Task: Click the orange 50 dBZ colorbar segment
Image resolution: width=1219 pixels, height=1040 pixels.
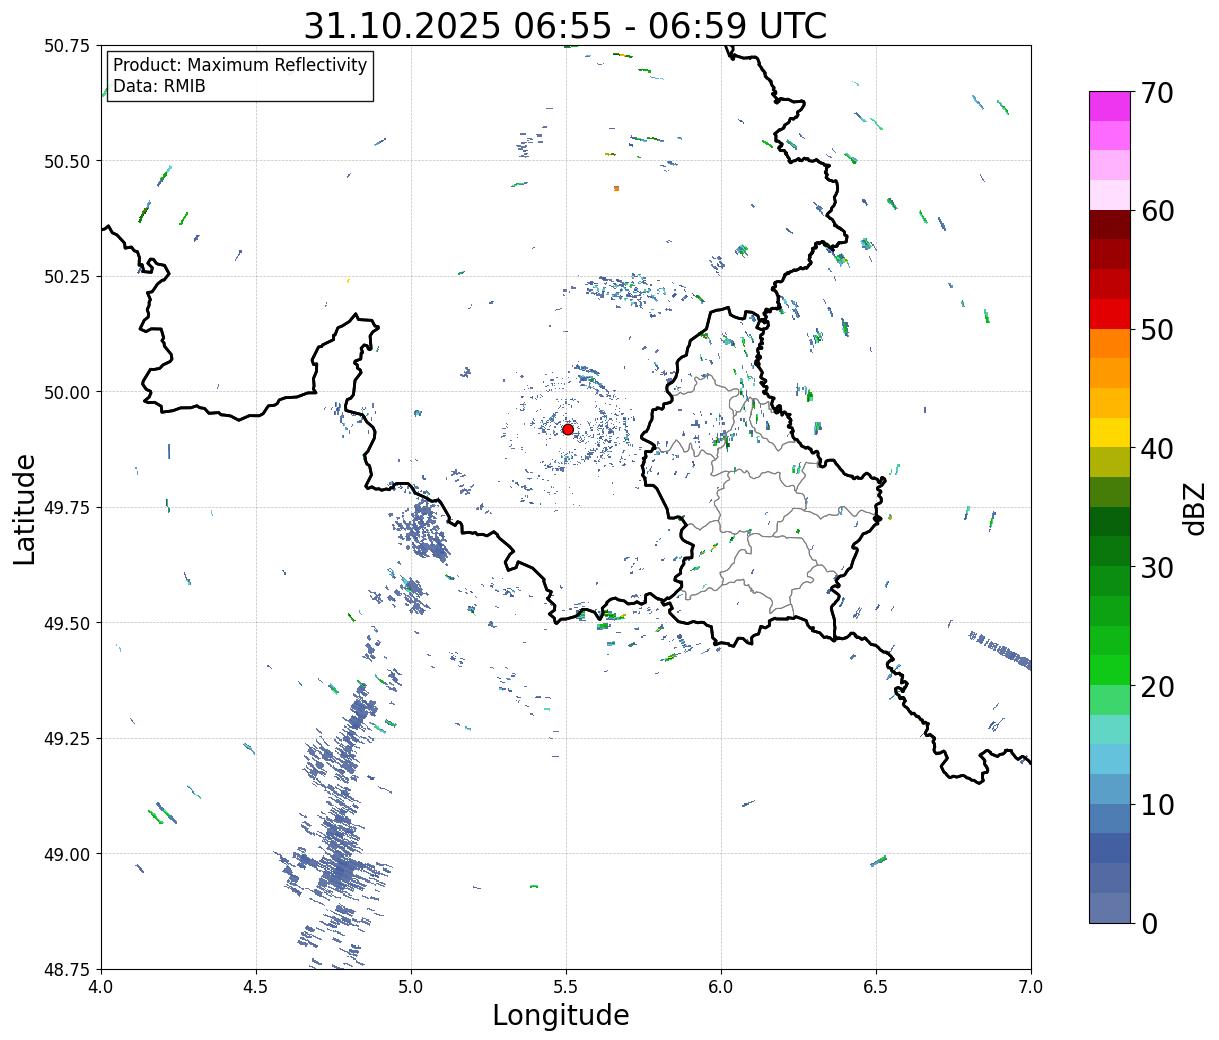Action: pyautogui.click(x=1109, y=343)
